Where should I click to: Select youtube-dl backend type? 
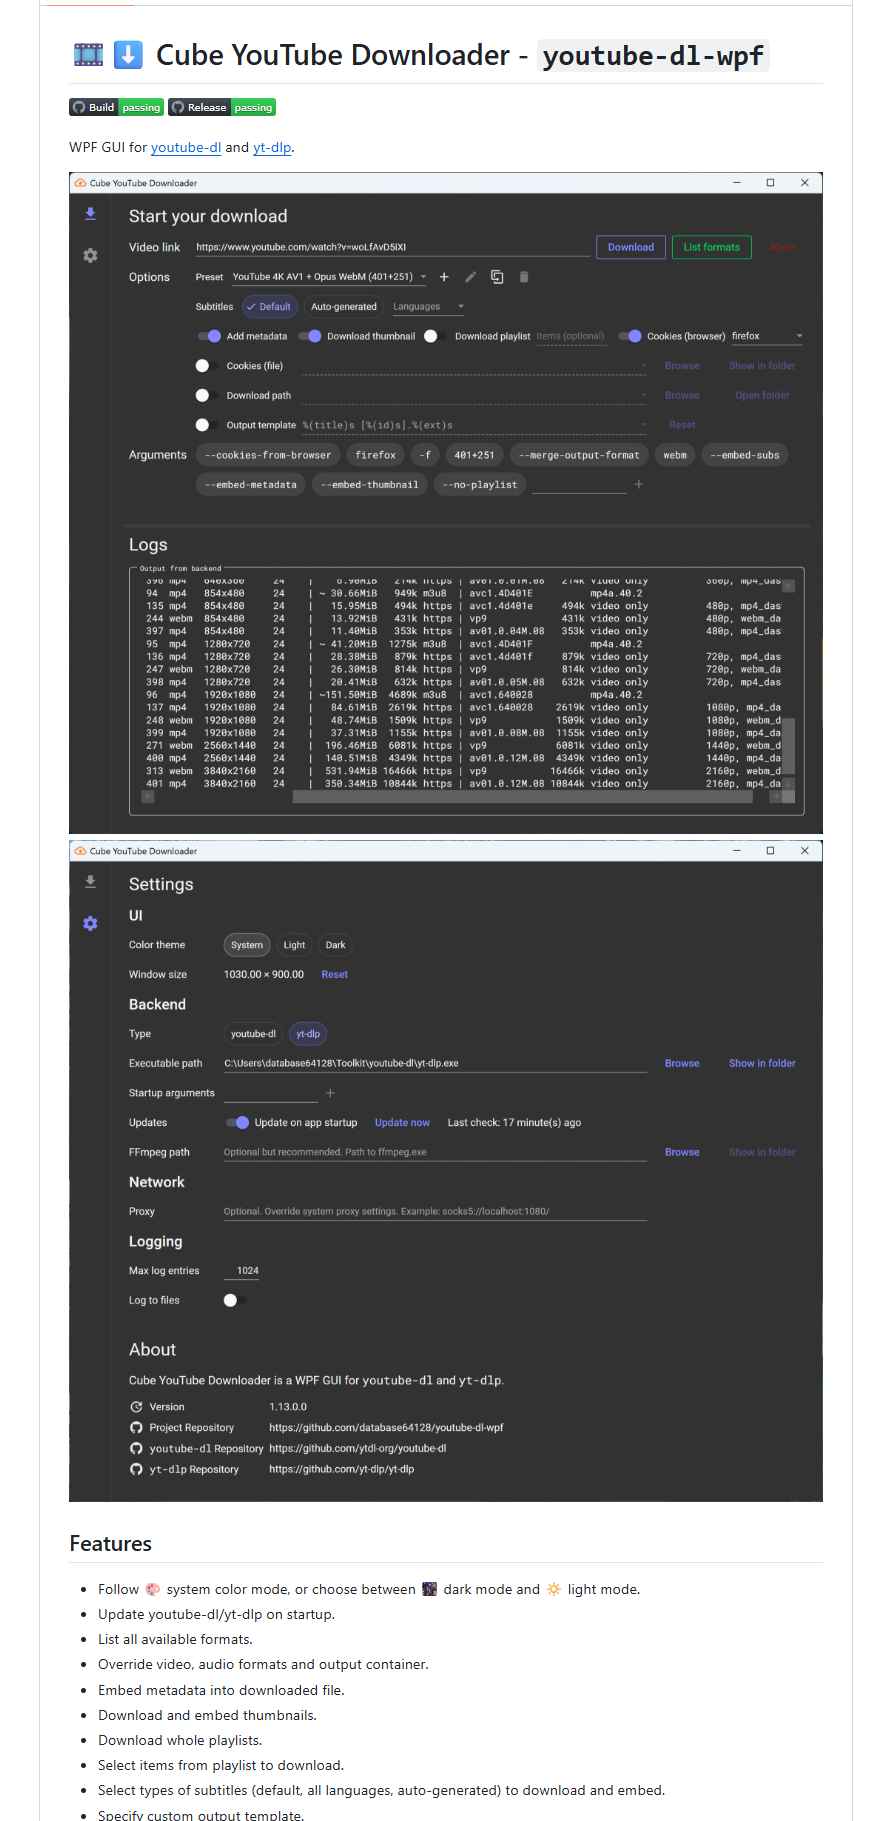click(x=253, y=1034)
